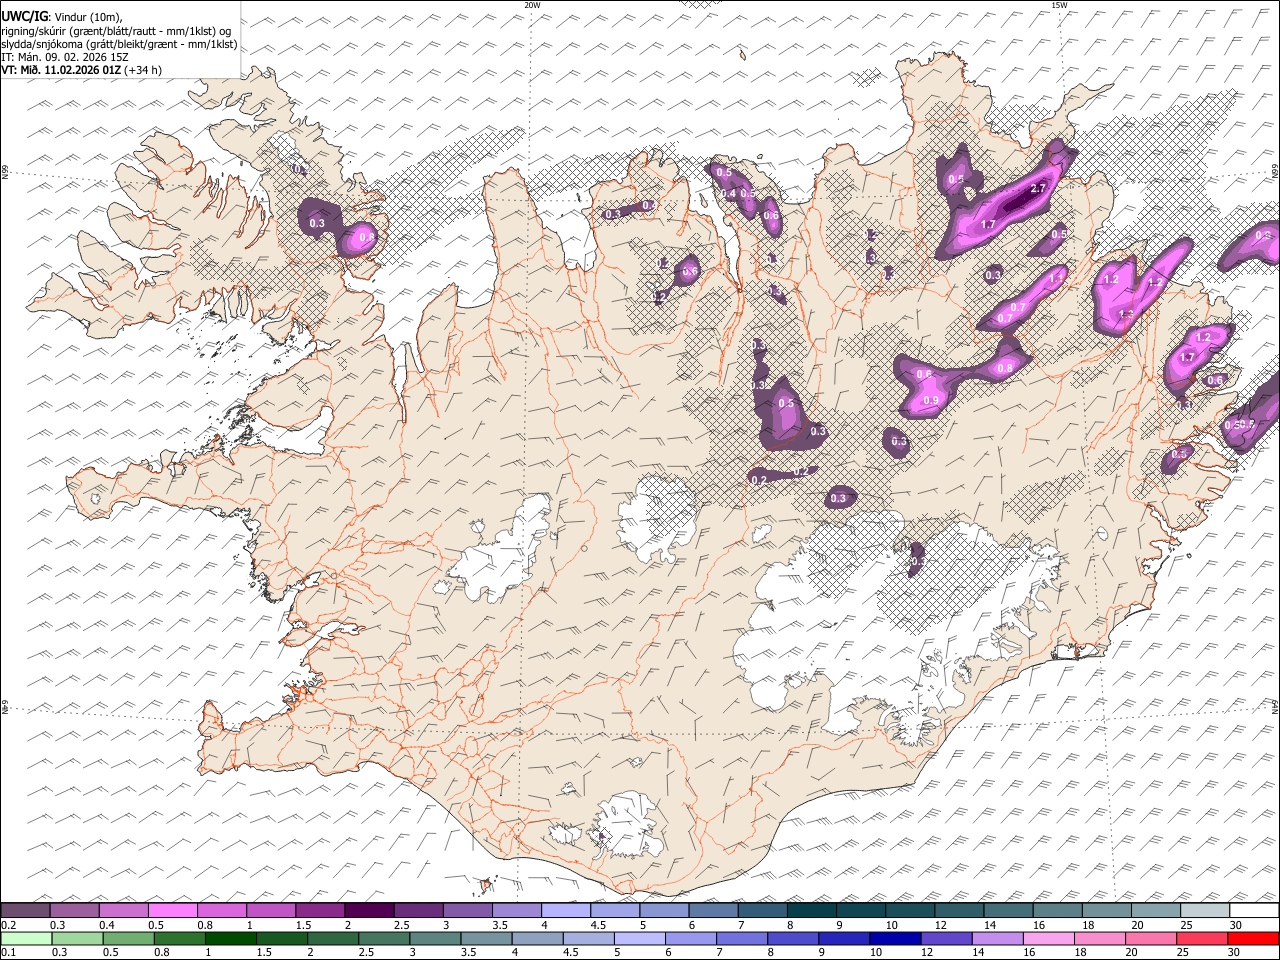Click the palest green 0.1–0.3 rain swatch

[26, 939]
